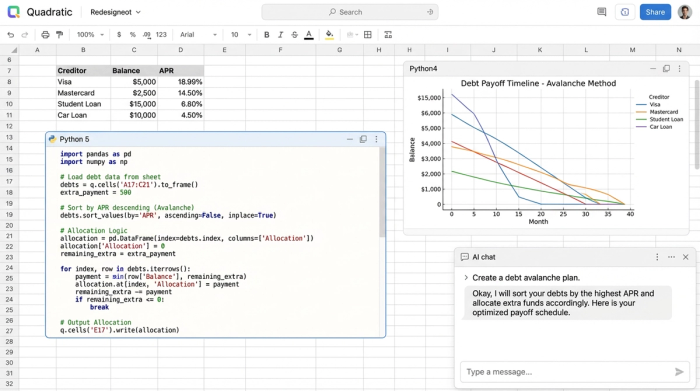Activate the paint format tool

point(59,35)
